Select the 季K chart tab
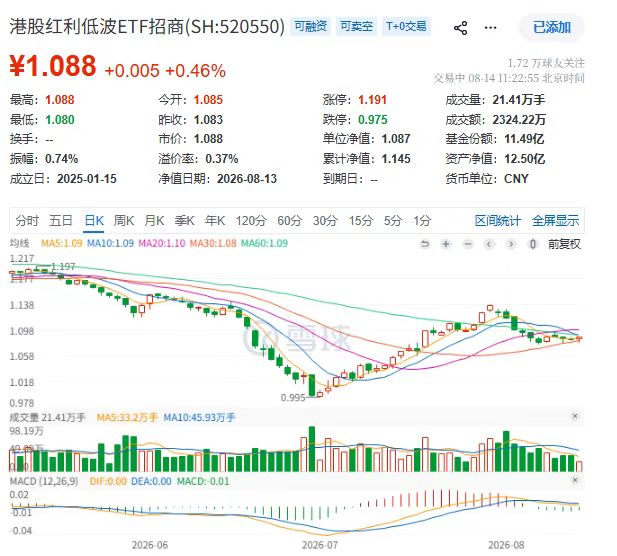Screen dimensions: 617x556 point(185,221)
